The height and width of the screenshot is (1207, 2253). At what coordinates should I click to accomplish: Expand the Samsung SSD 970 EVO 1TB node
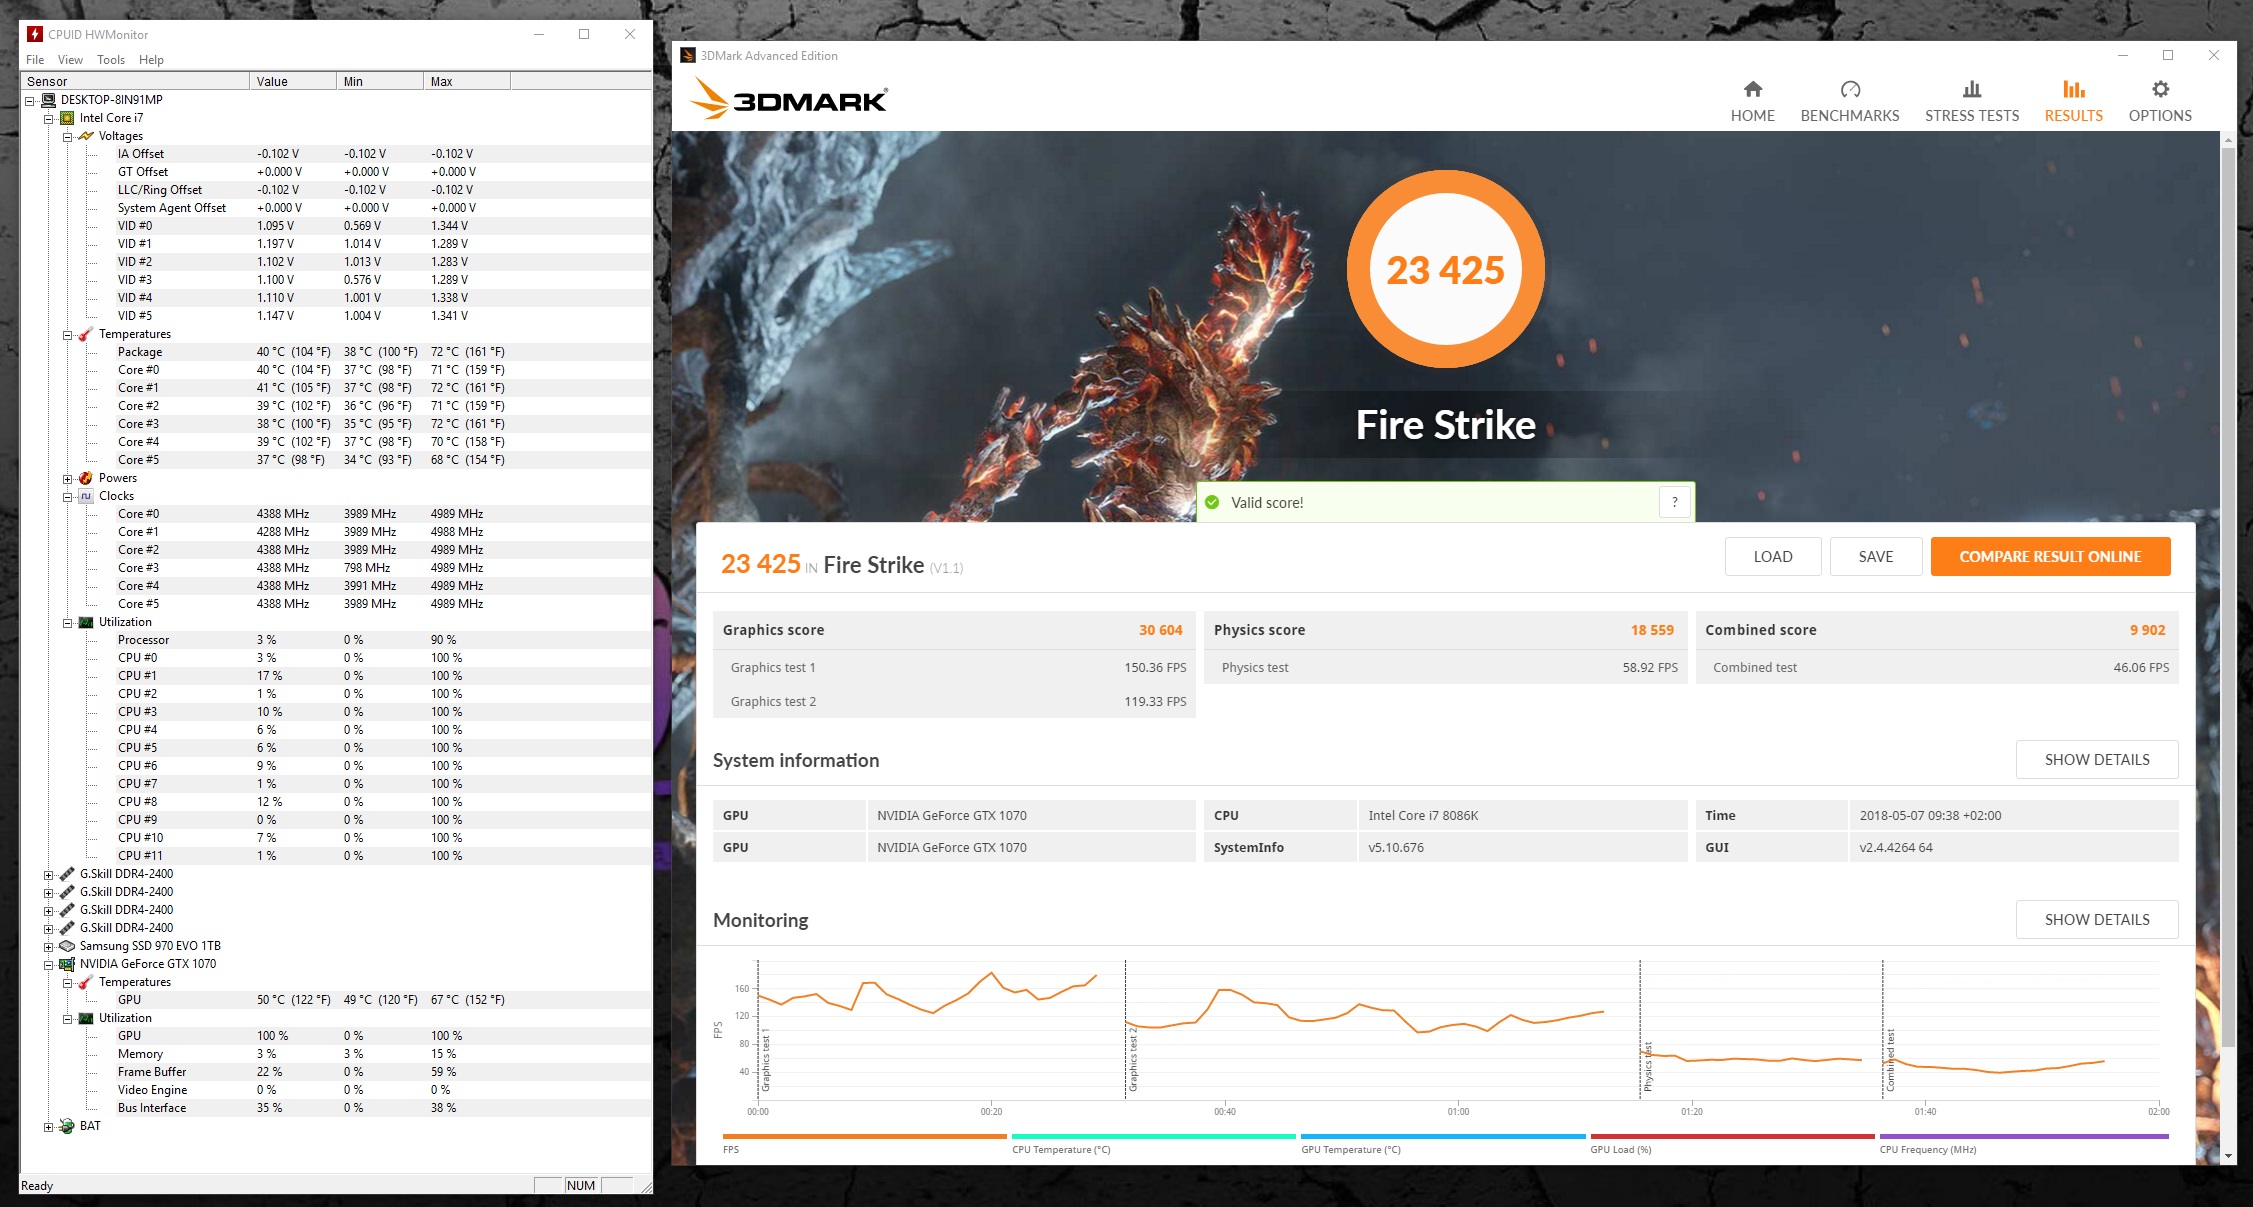(x=48, y=946)
